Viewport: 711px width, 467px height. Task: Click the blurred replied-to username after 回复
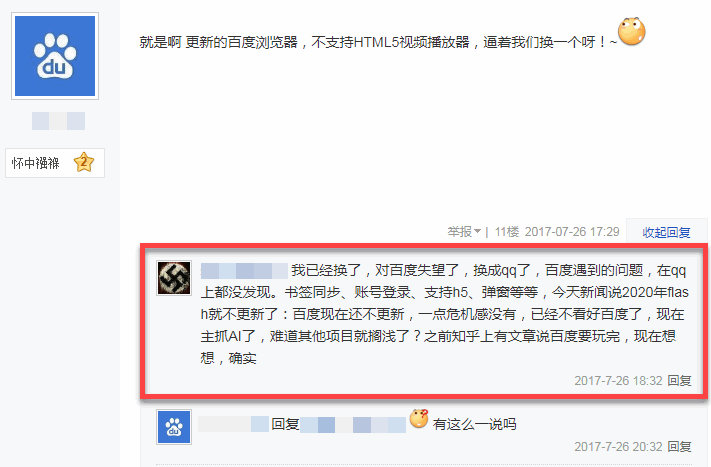pos(353,425)
